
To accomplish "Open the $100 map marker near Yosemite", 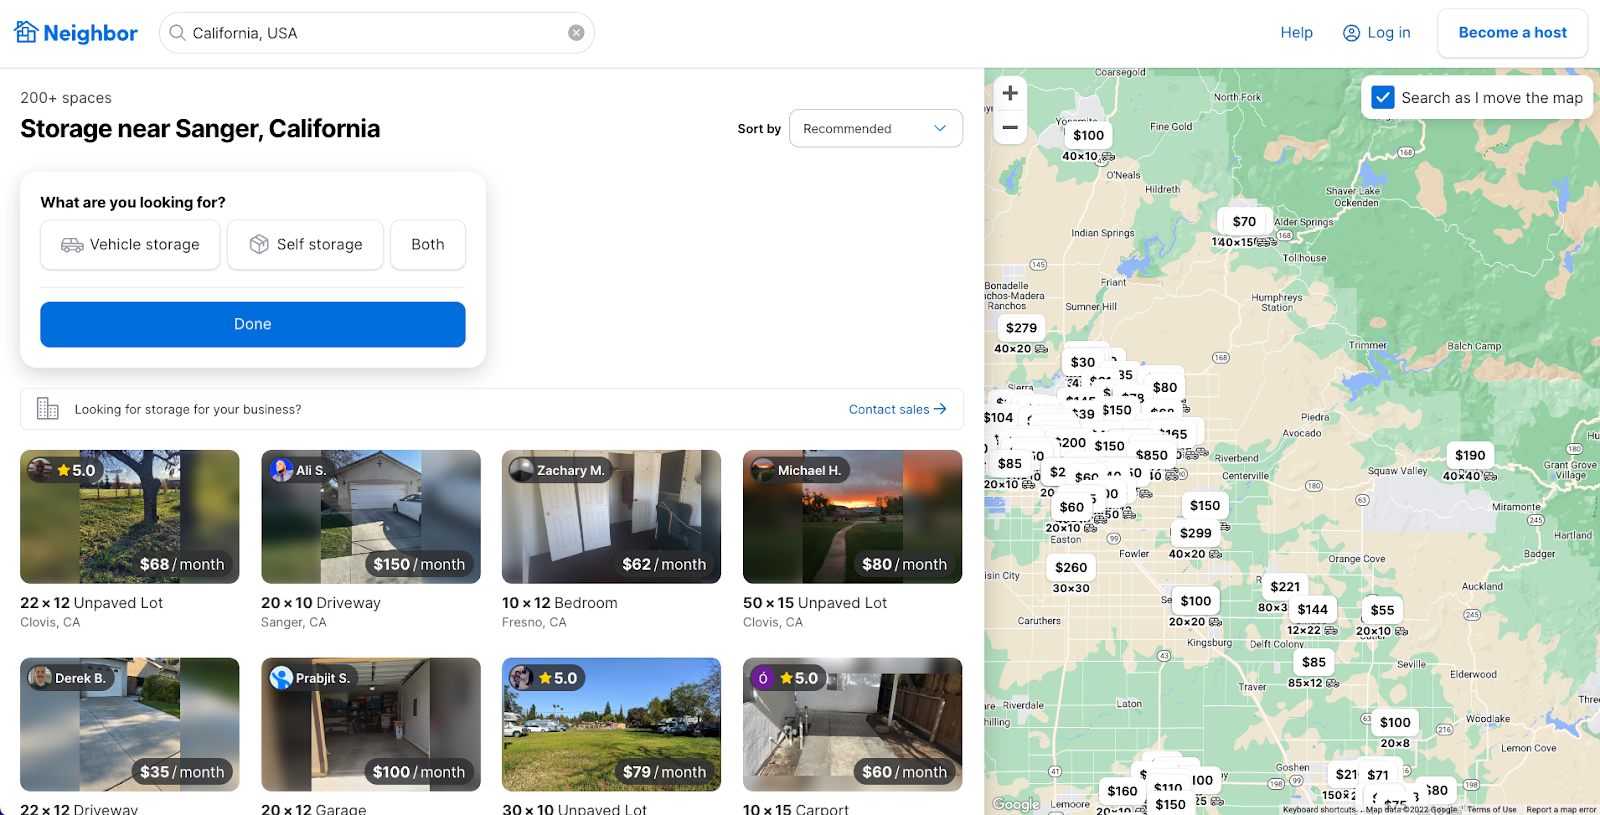I will tap(1088, 135).
